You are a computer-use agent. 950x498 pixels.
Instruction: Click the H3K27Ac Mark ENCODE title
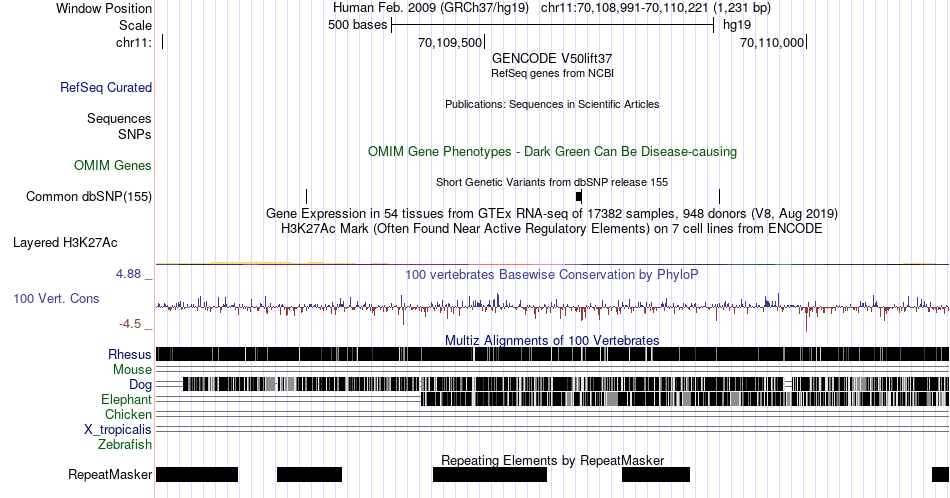pos(552,228)
